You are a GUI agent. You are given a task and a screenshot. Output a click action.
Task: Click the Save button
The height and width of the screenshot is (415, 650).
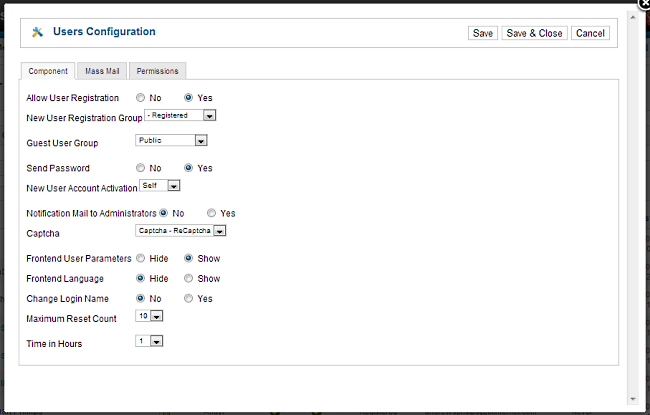(x=482, y=33)
